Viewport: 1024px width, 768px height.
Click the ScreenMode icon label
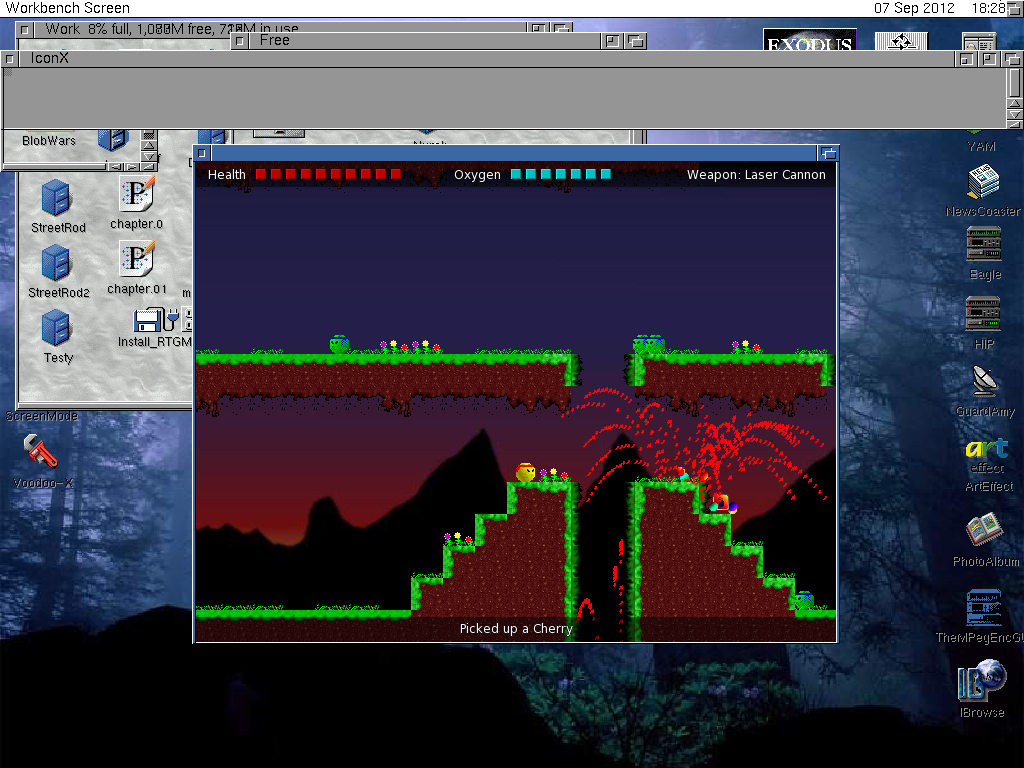pos(42,416)
